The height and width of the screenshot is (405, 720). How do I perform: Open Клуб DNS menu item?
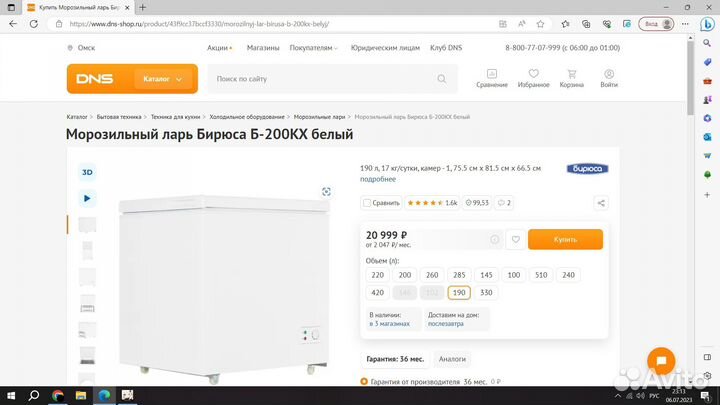[446, 48]
